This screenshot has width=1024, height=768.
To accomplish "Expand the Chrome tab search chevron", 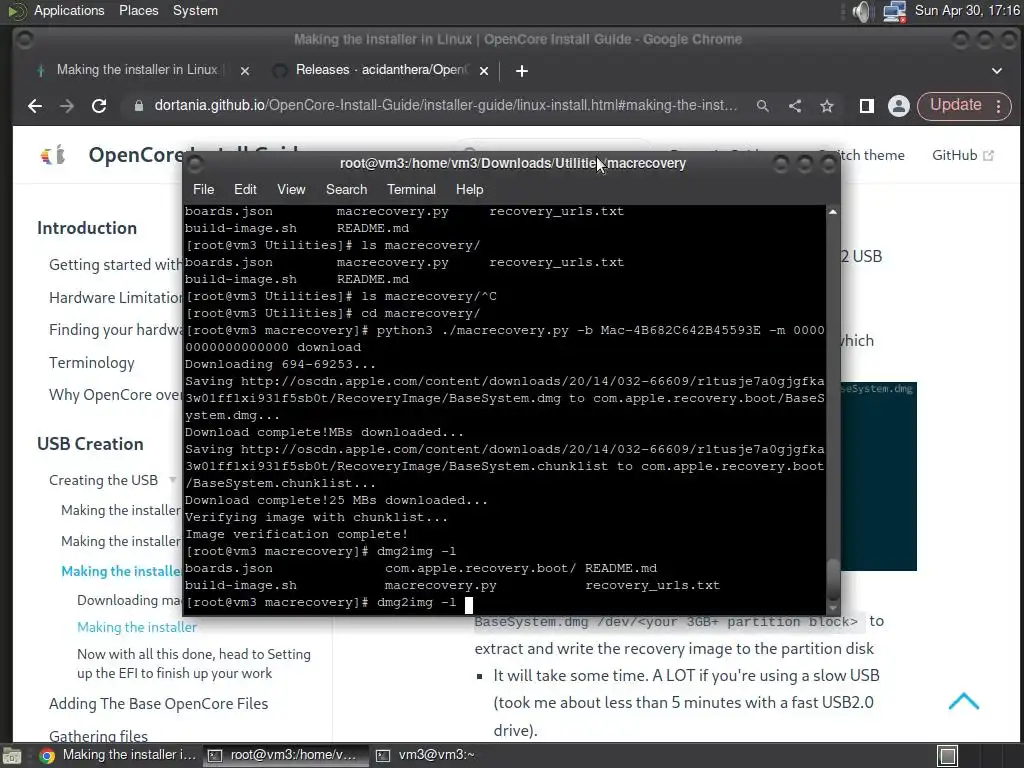I will tap(997, 71).
